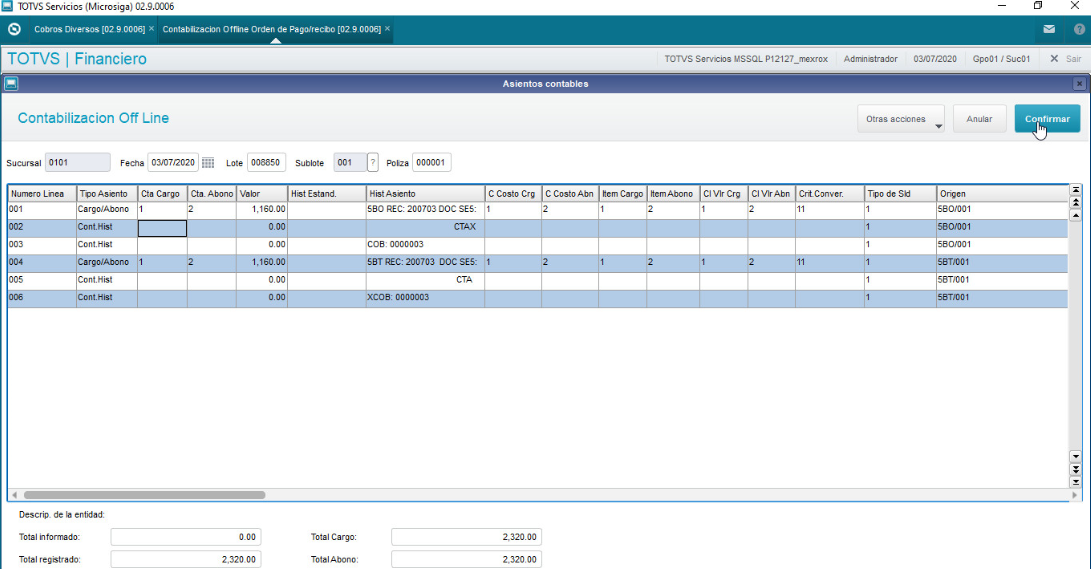Click TOTVS Servicios MSSQL P12127_mexrox label
The height and width of the screenshot is (569, 1091).
tap(746, 59)
